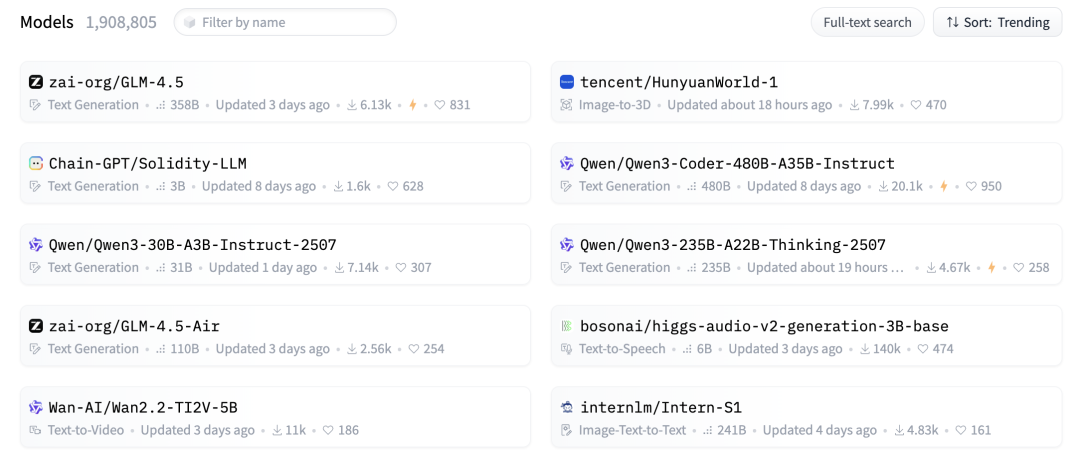Click the 6B parameter size on higgs-audio card

(x=705, y=349)
